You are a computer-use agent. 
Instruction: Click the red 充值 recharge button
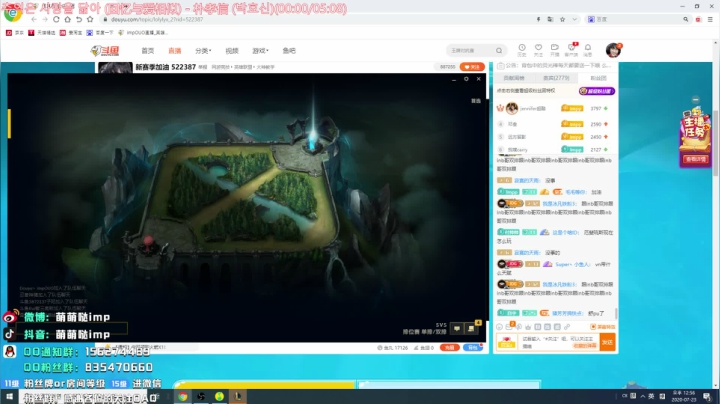450,348
